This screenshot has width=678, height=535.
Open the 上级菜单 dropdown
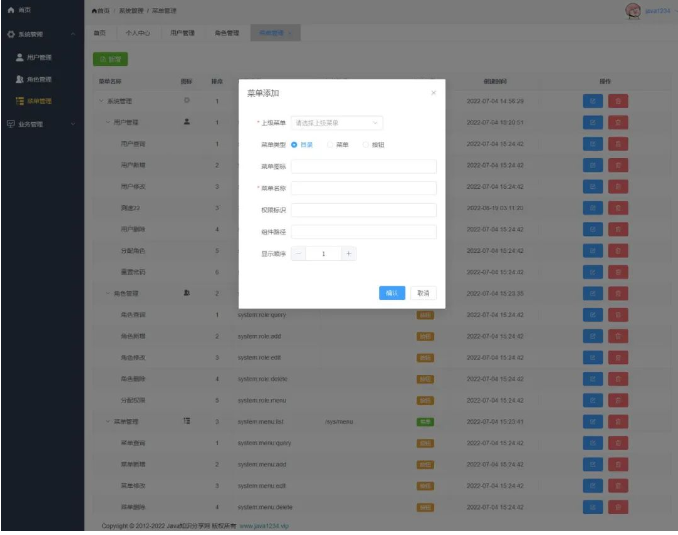(336, 123)
